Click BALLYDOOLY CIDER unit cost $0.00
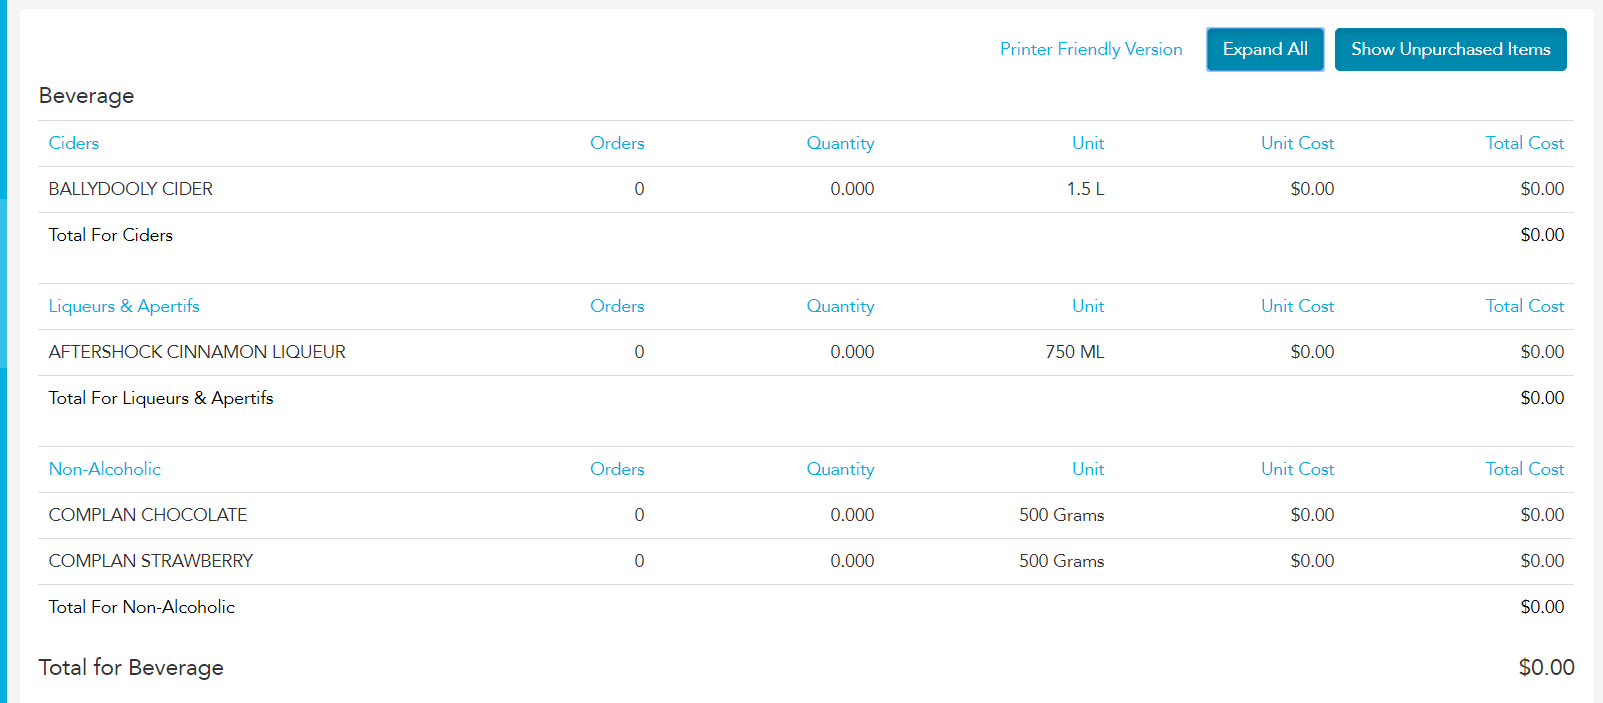Image resolution: width=1603 pixels, height=703 pixels. pos(1312,189)
